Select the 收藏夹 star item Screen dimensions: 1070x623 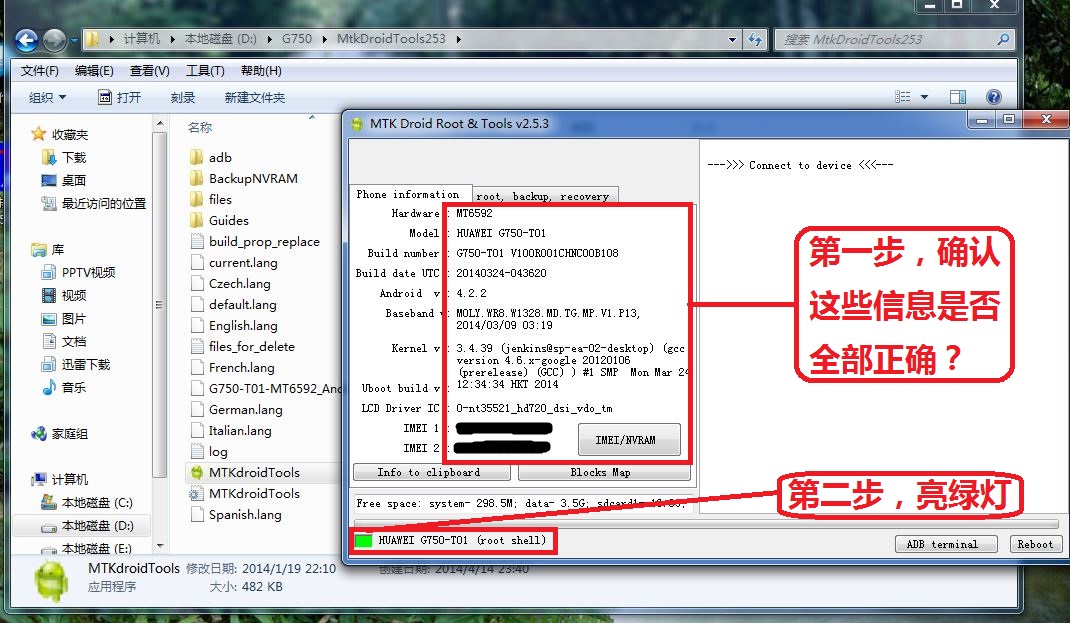coord(60,134)
